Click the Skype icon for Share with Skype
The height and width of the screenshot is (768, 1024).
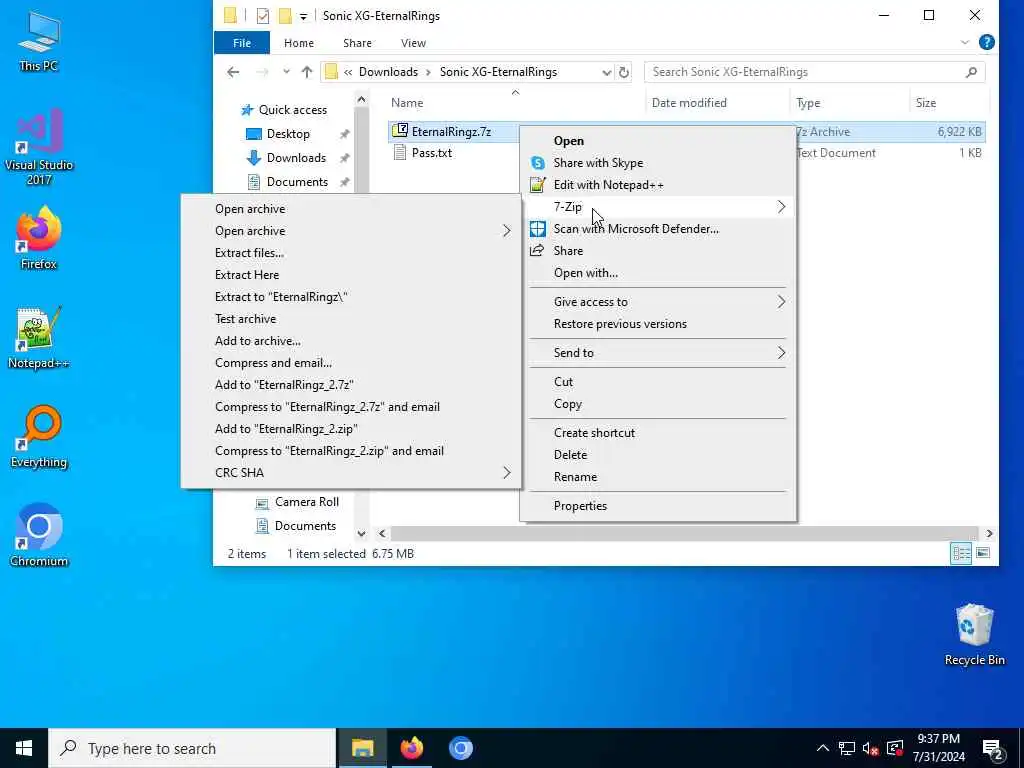[x=537, y=163]
